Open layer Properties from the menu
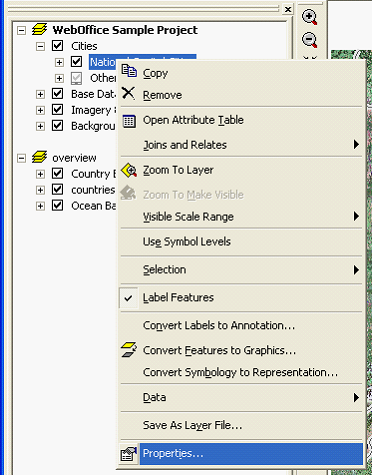This screenshot has height=475, width=372. coord(241,454)
